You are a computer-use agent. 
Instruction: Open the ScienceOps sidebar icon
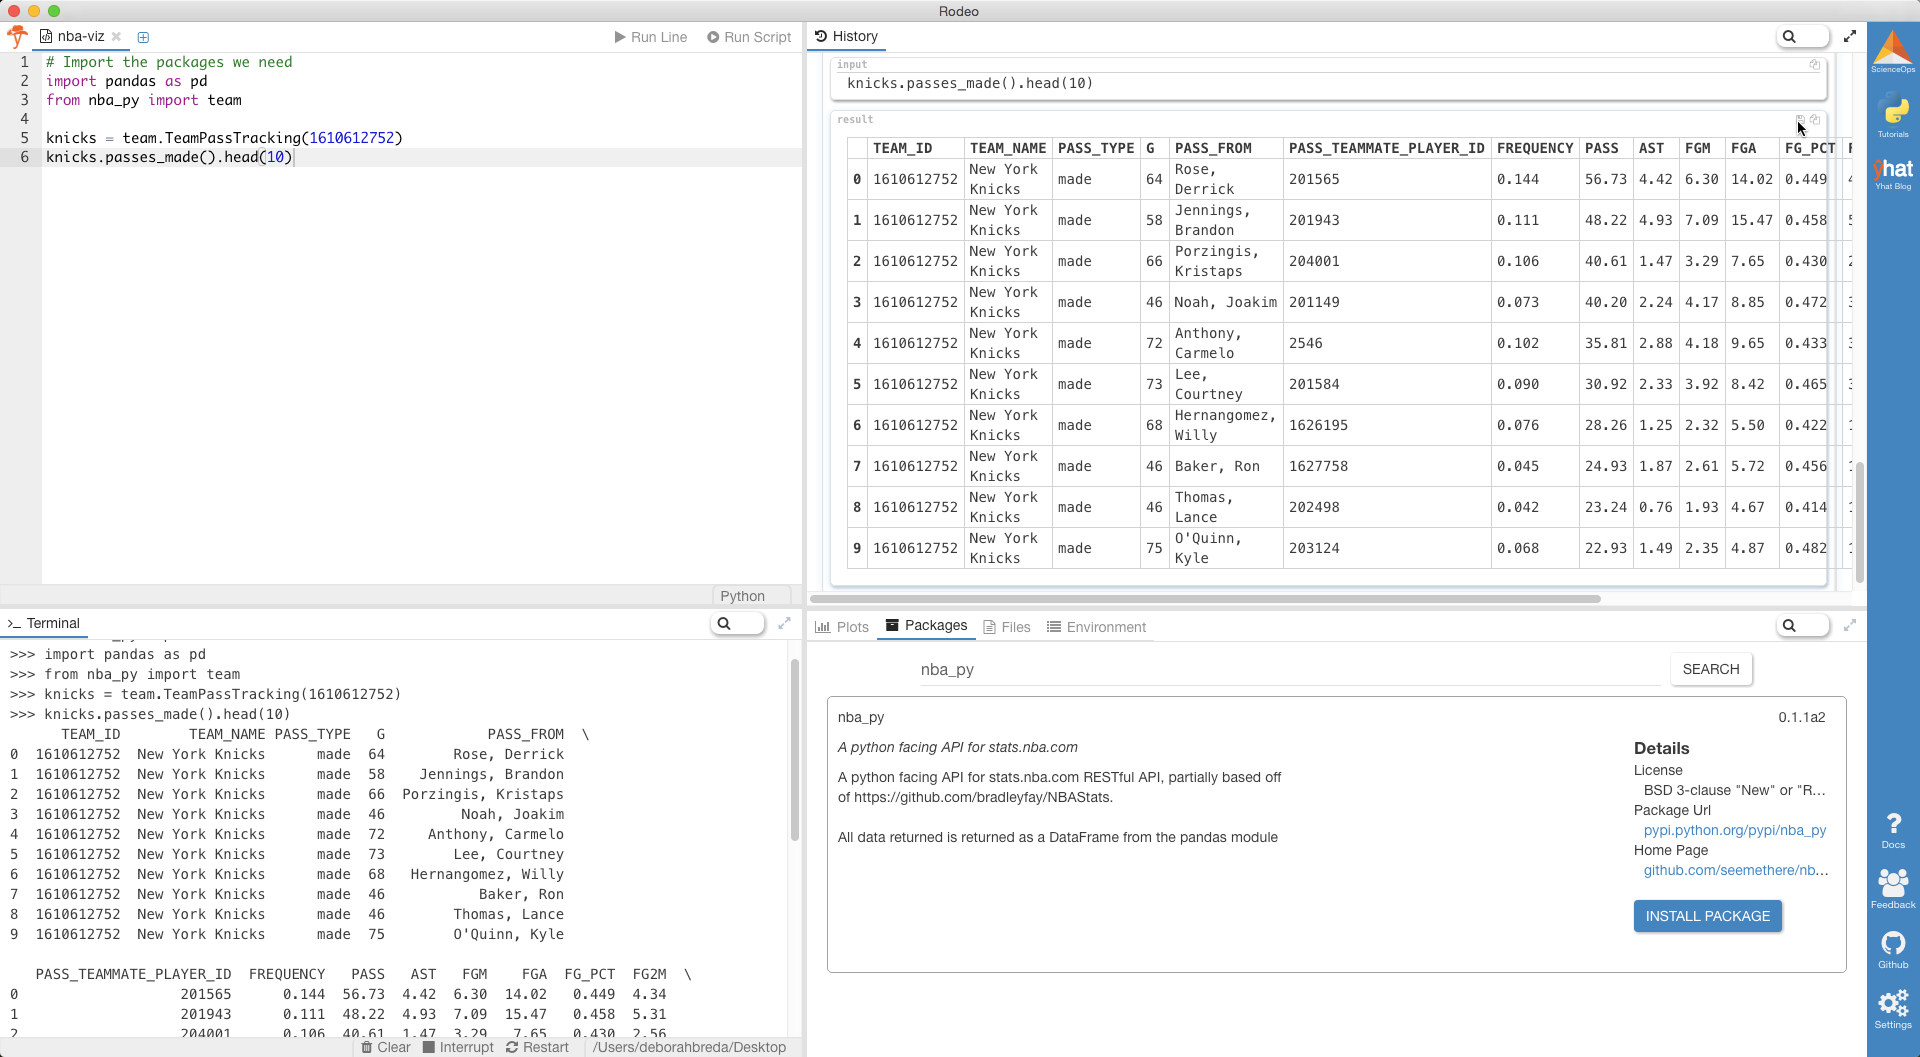coord(1893,52)
